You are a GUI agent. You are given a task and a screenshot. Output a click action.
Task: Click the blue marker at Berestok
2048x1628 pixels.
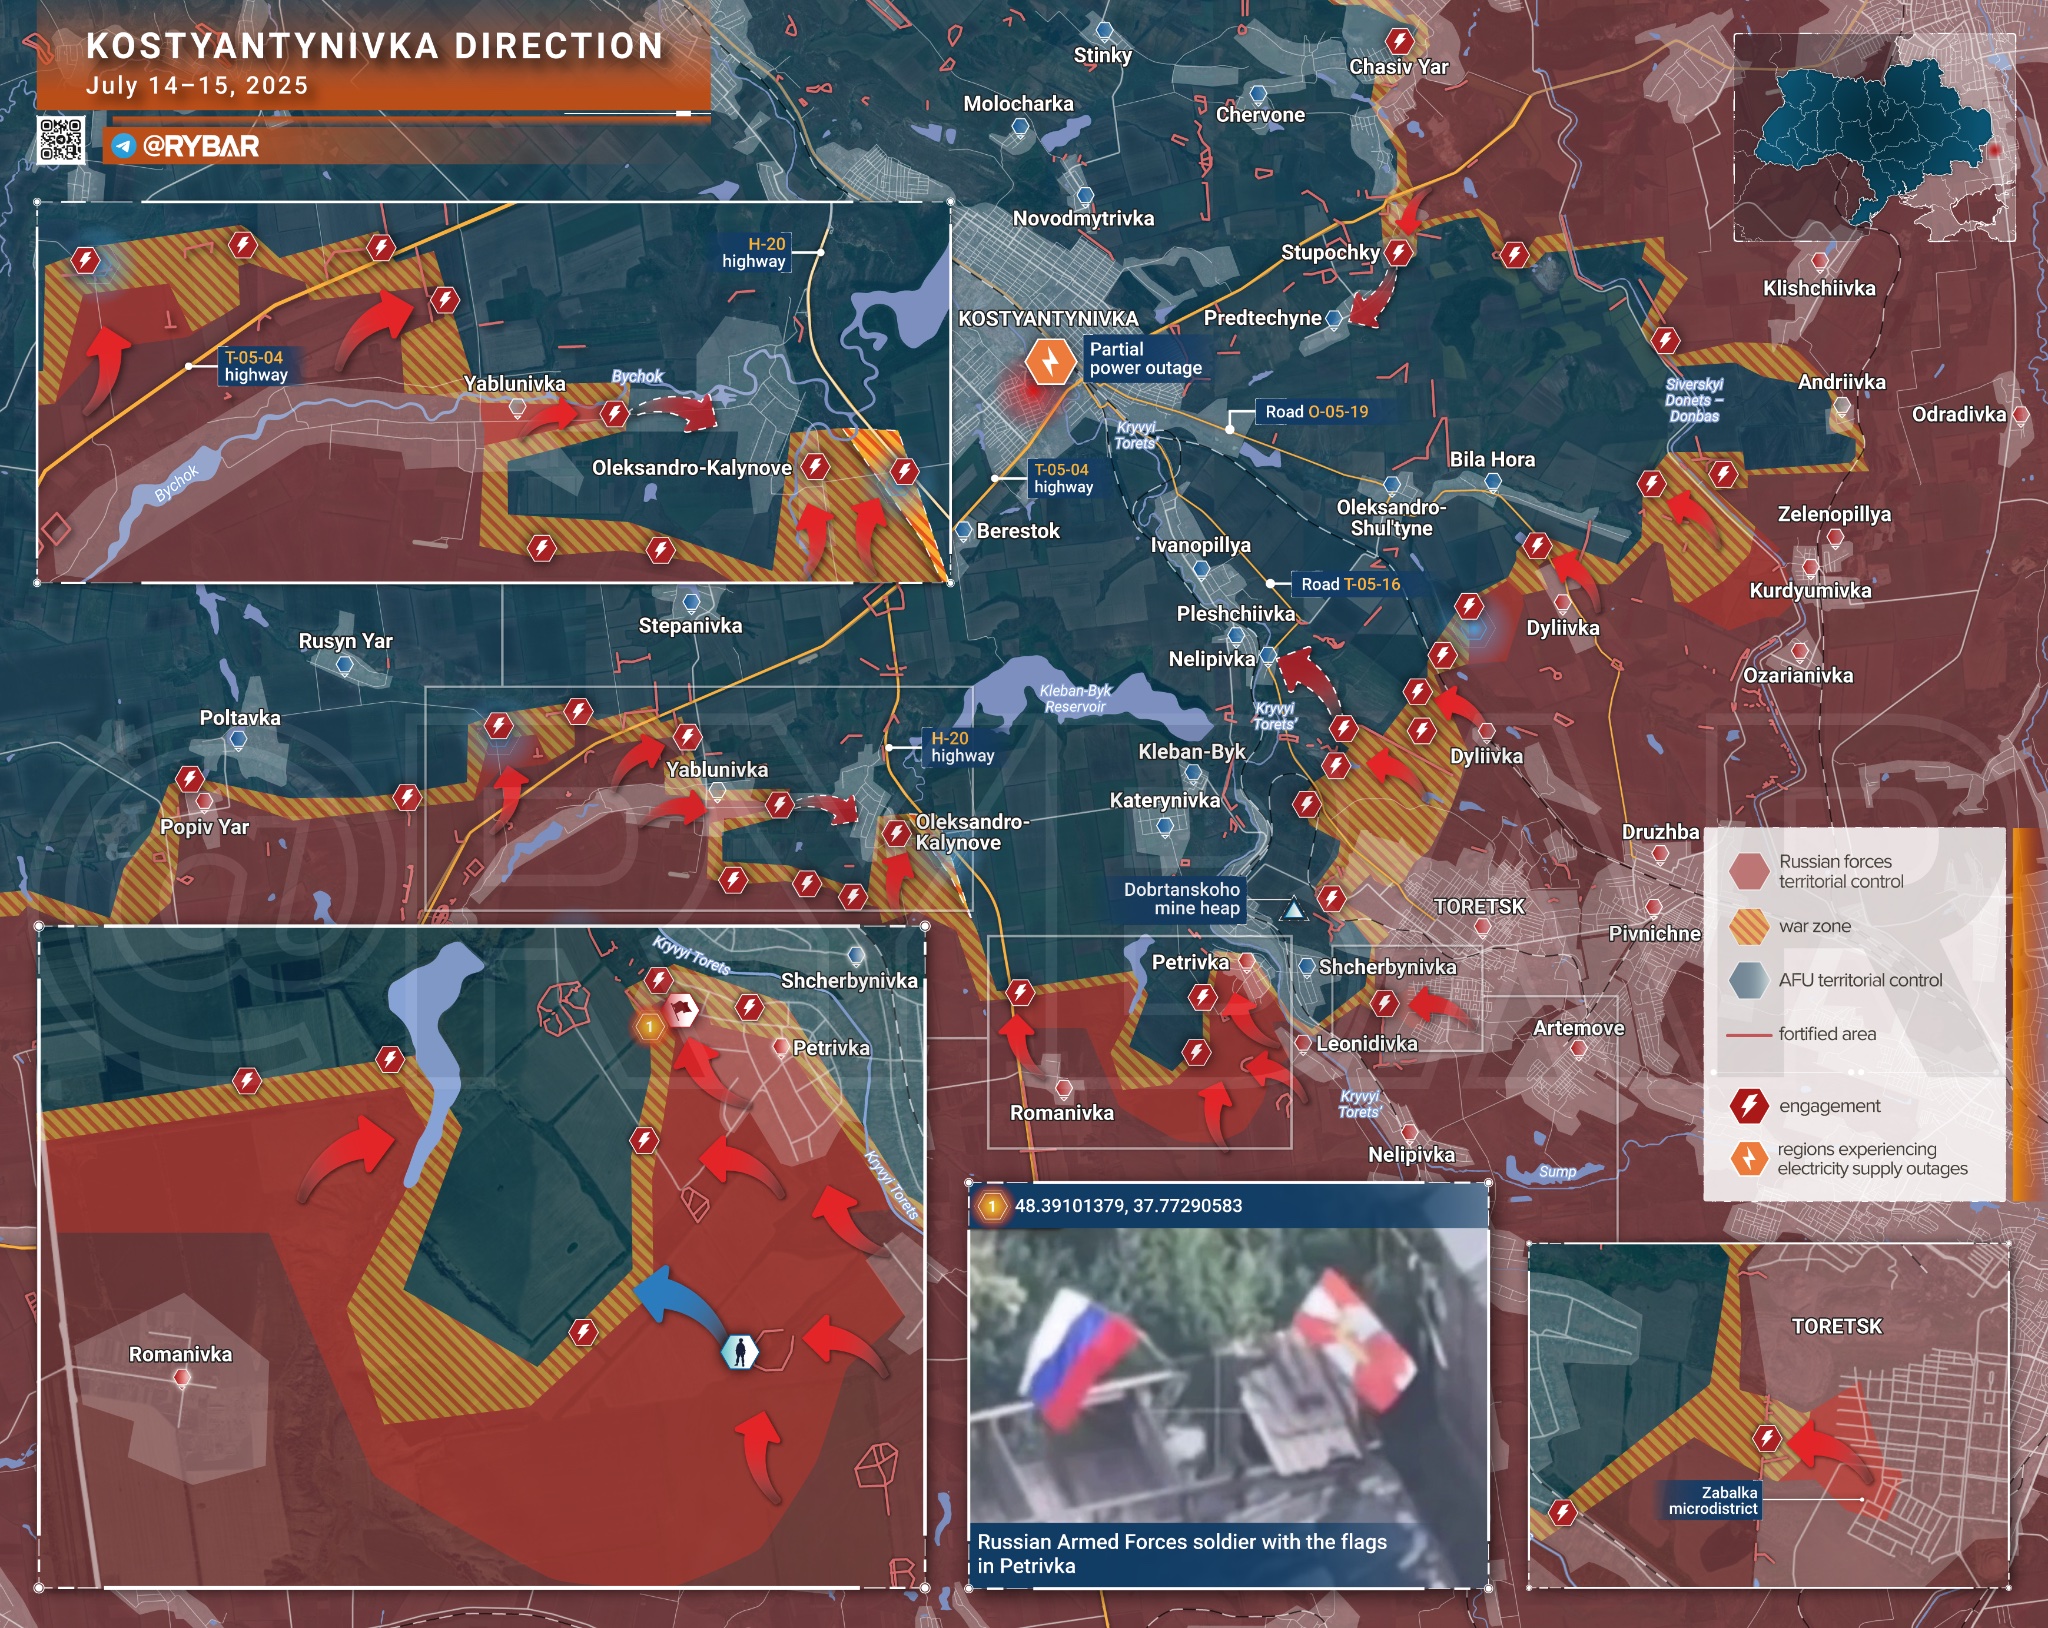tap(964, 531)
